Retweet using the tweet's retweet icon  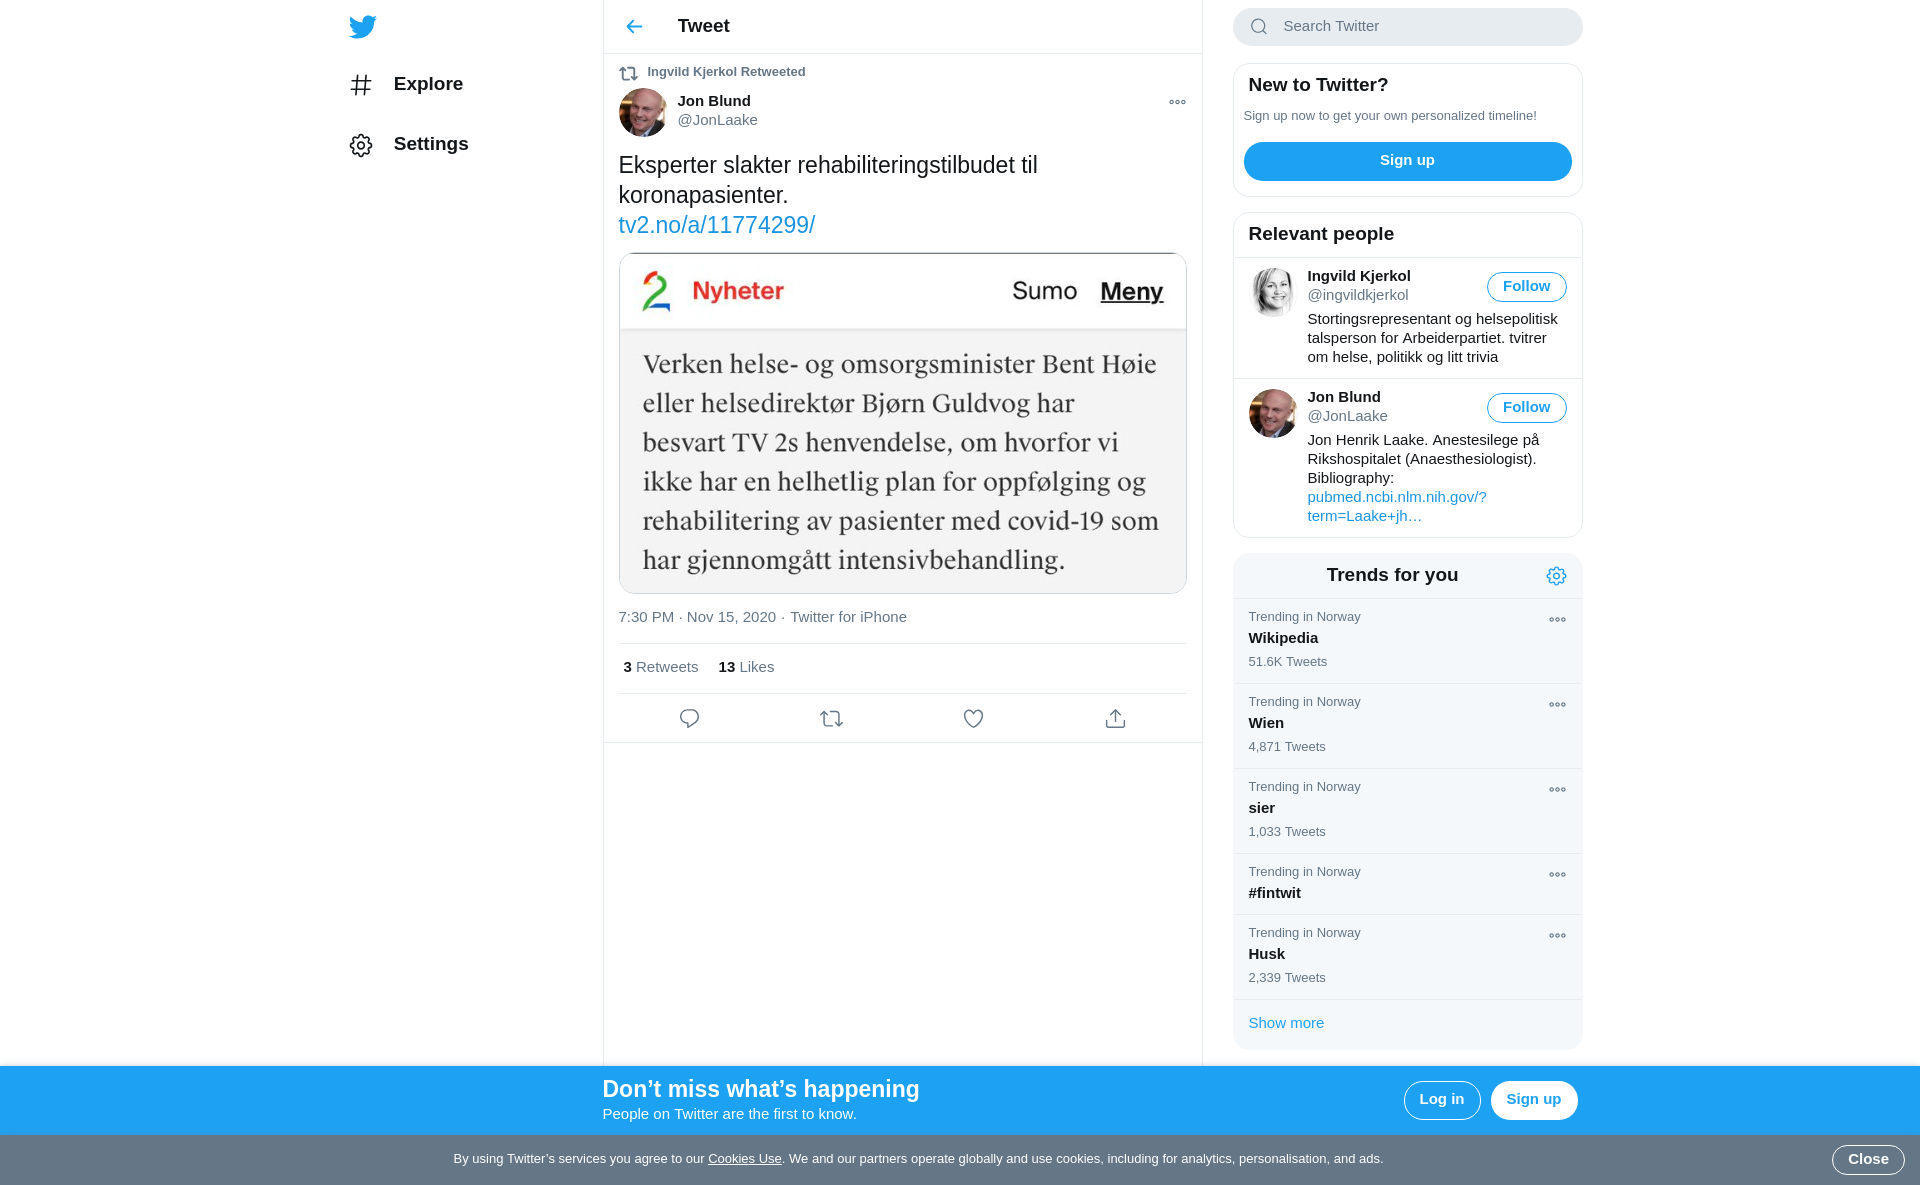click(x=831, y=718)
